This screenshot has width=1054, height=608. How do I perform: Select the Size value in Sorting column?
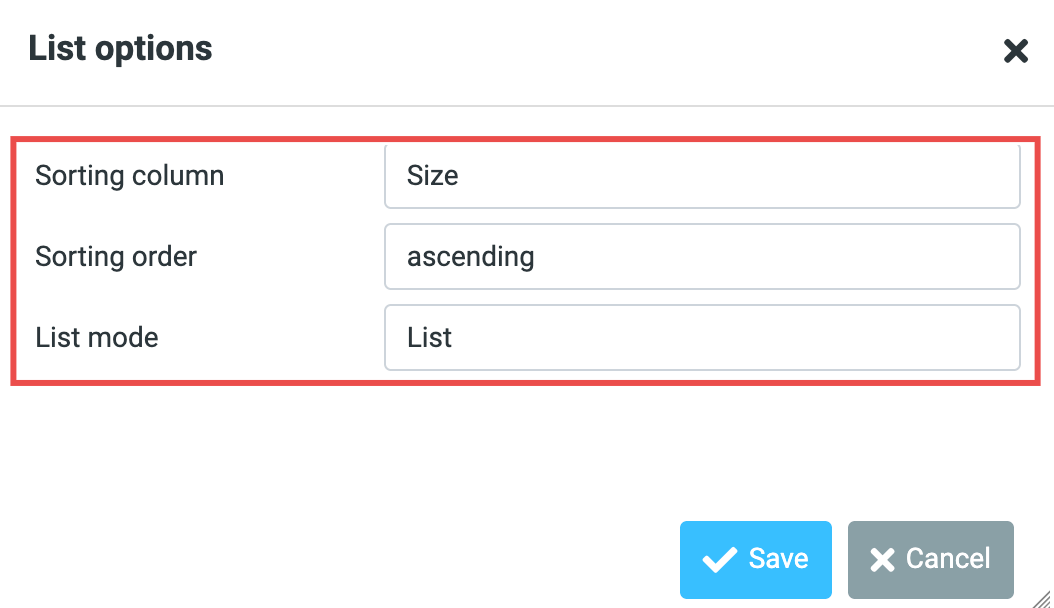(x=433, y=177)
